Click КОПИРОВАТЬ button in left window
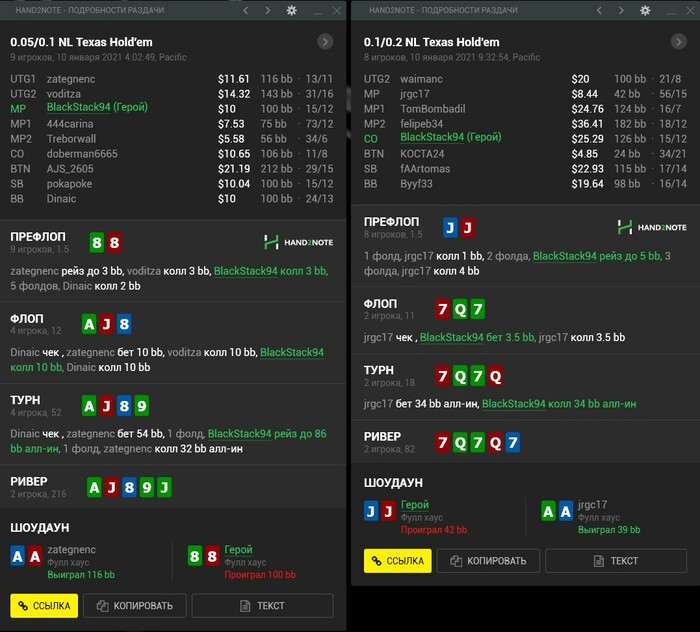 point(135,606)
